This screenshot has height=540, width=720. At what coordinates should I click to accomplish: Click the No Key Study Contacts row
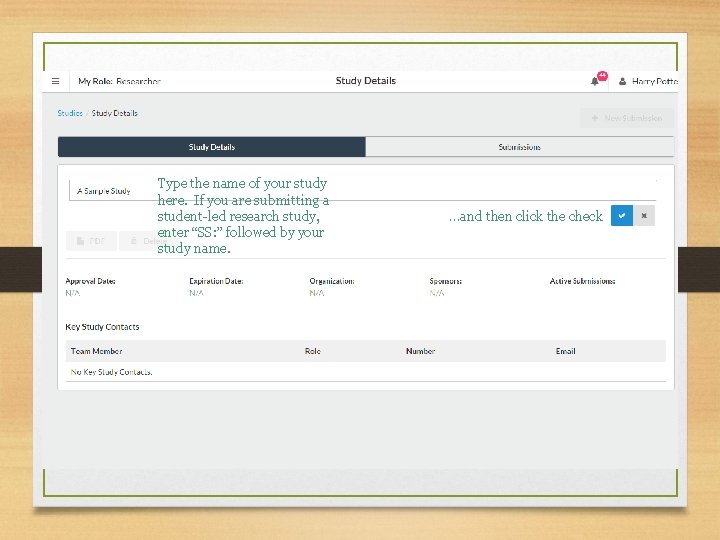(366, 372)
